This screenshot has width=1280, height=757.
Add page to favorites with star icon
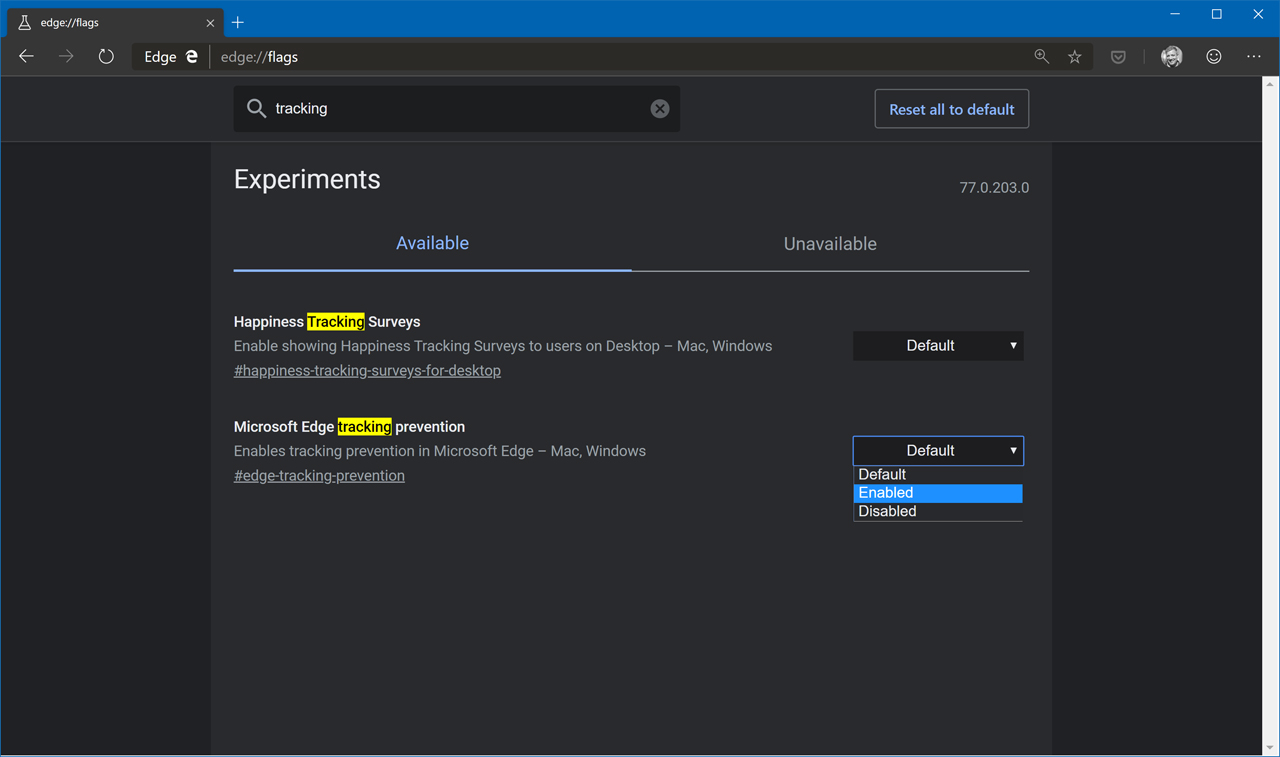[1075, 57]
